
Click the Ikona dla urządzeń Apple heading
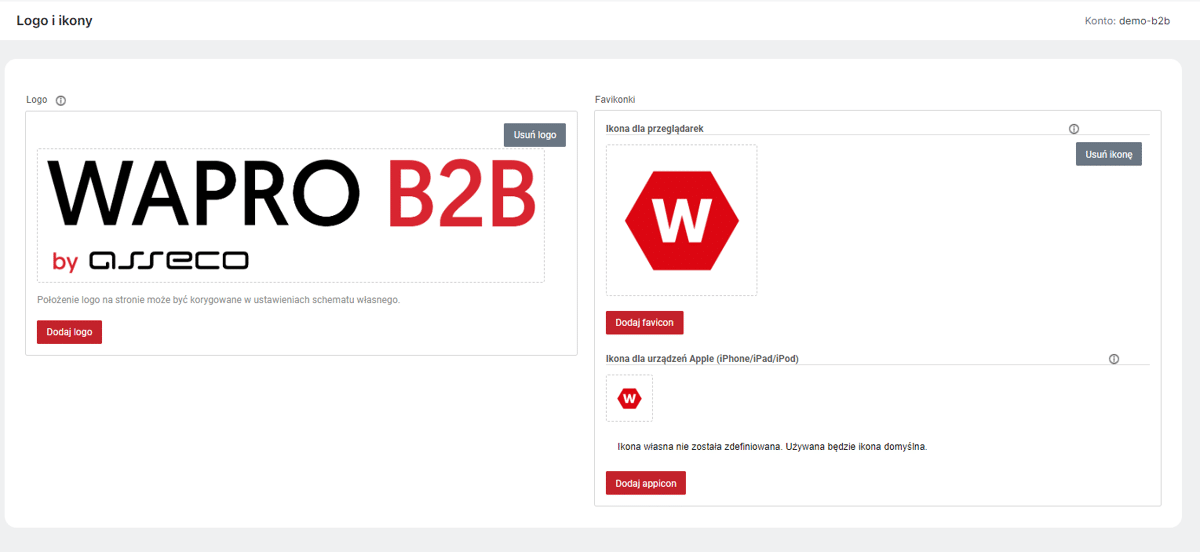[x=702, y=359]
